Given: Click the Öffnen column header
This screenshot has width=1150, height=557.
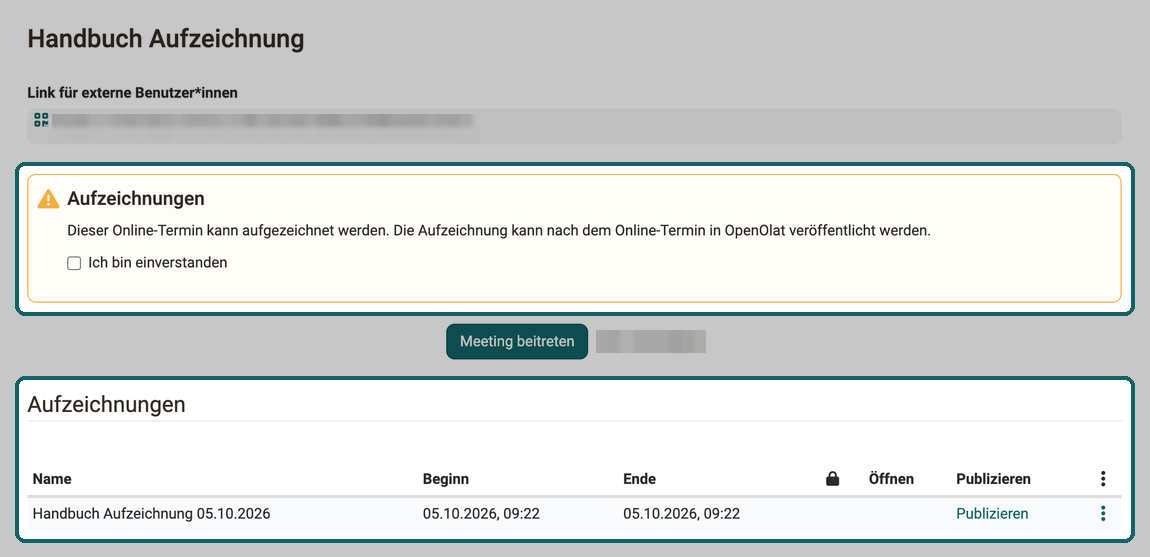Looking at the screenshot, I should tap(891, 479).
